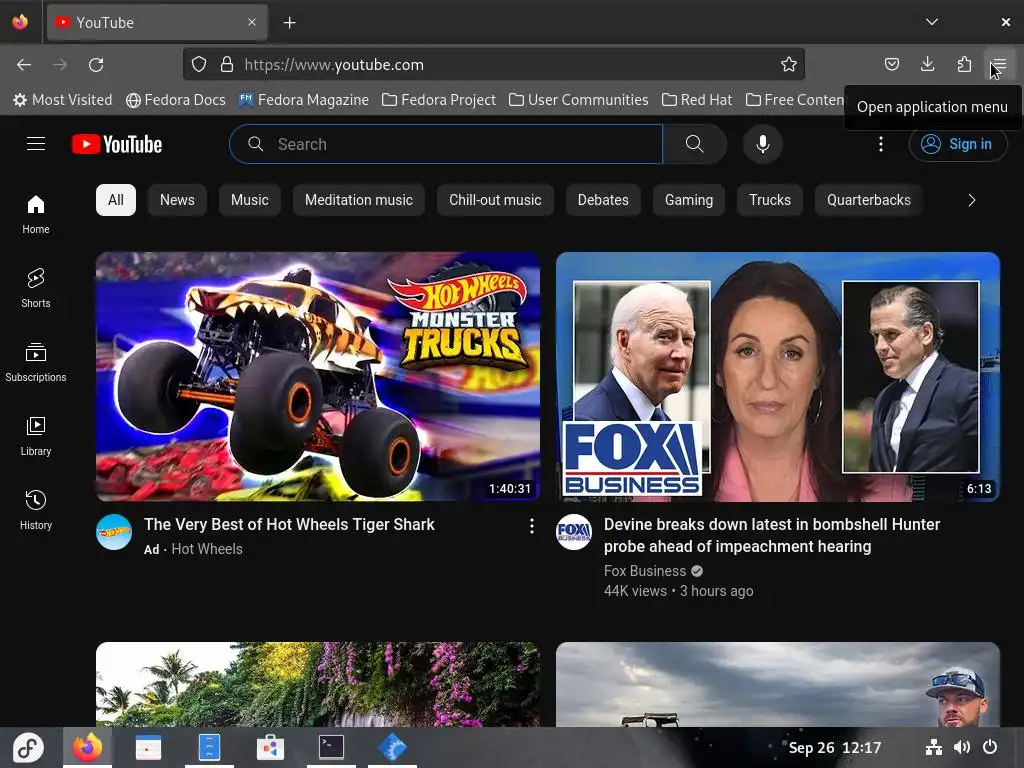This screenshot has height=768, width=1024.
Task: Open the Most Visited bookmark
Action: 63,100
